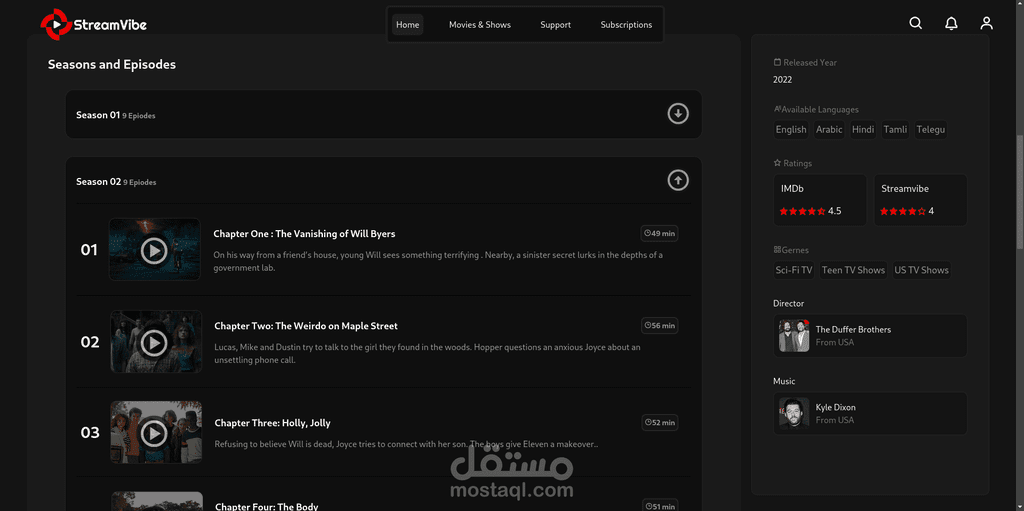This screenshot has width=1024, height=511.
Task: Click the IMDb rating stars
Action: point(802,211)
